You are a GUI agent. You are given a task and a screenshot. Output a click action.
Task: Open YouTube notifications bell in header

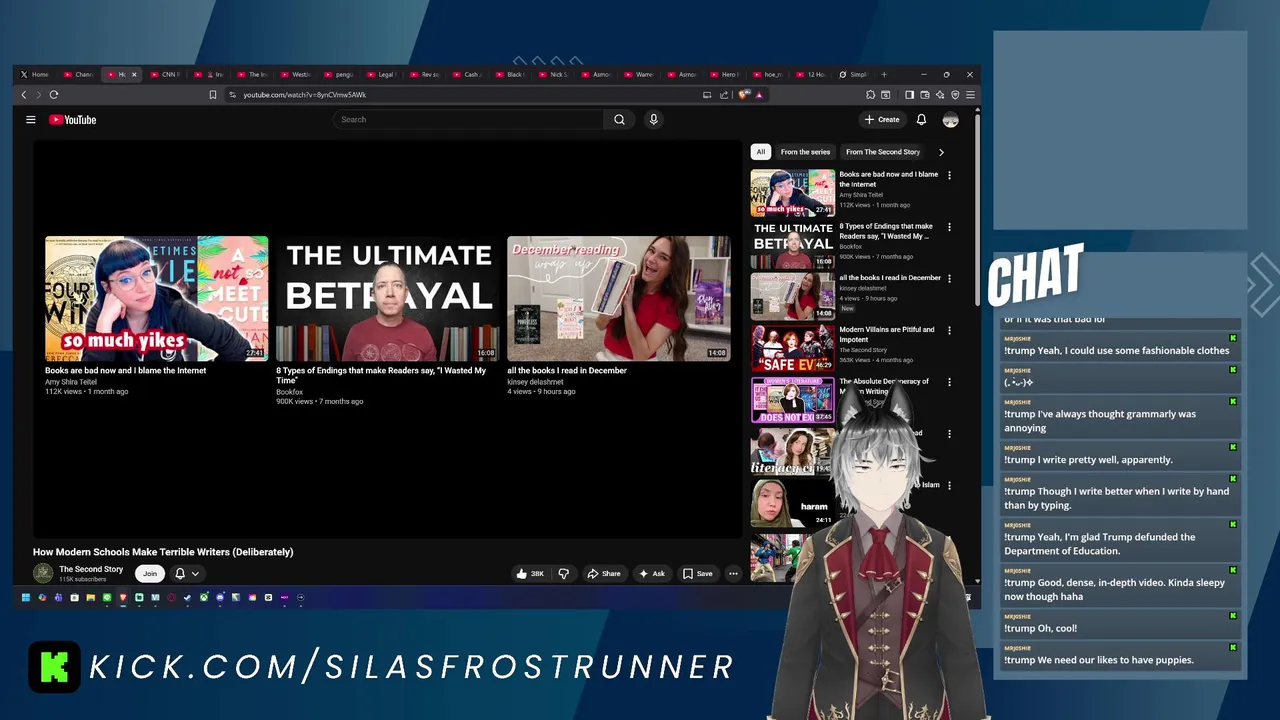point(921,120)
